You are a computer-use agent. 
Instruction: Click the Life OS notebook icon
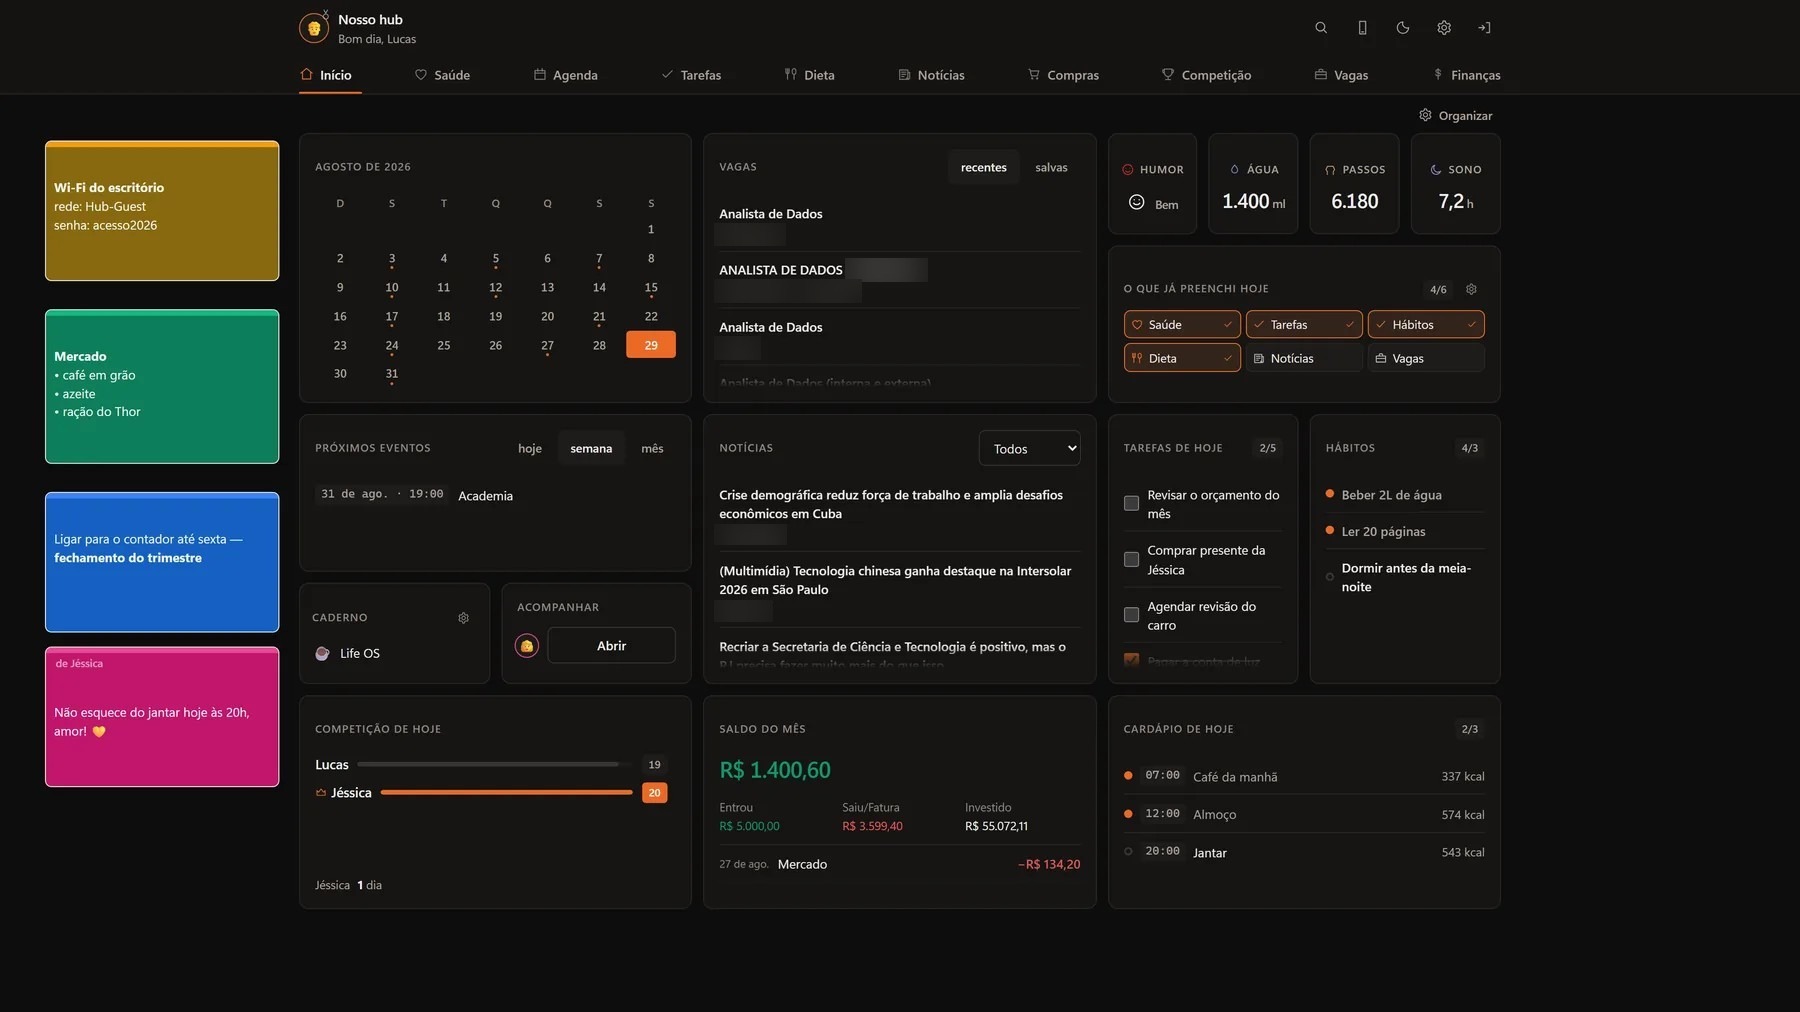pyautogui.click(x=322, y=653)
